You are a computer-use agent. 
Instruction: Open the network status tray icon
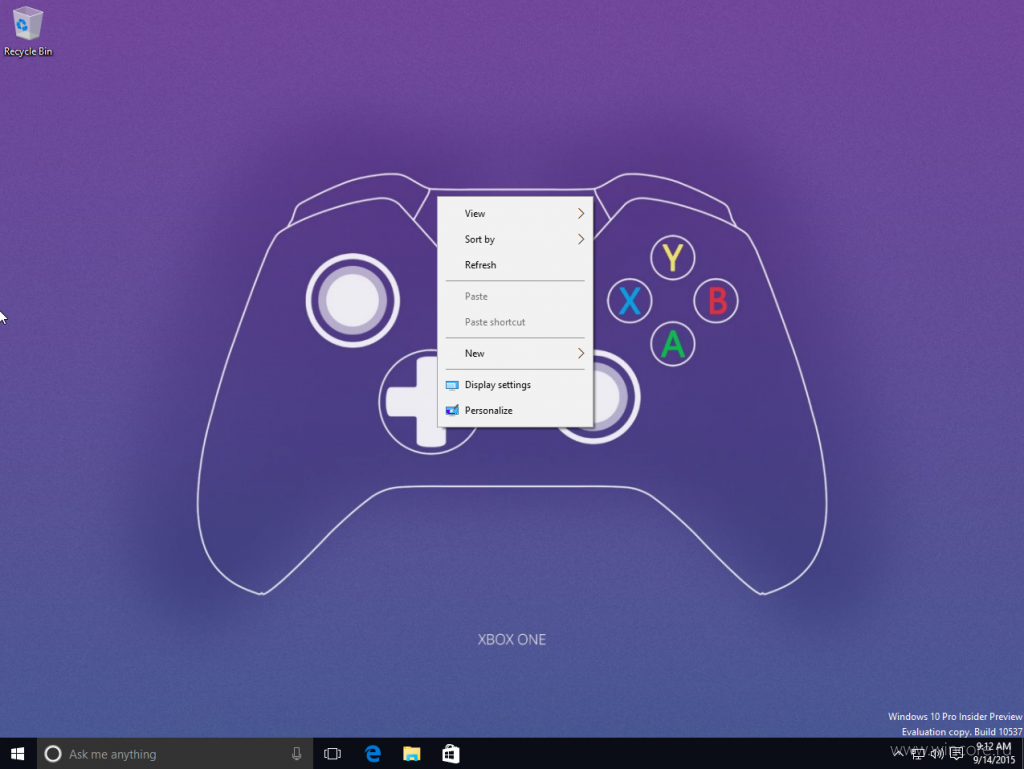coord(918,754)
